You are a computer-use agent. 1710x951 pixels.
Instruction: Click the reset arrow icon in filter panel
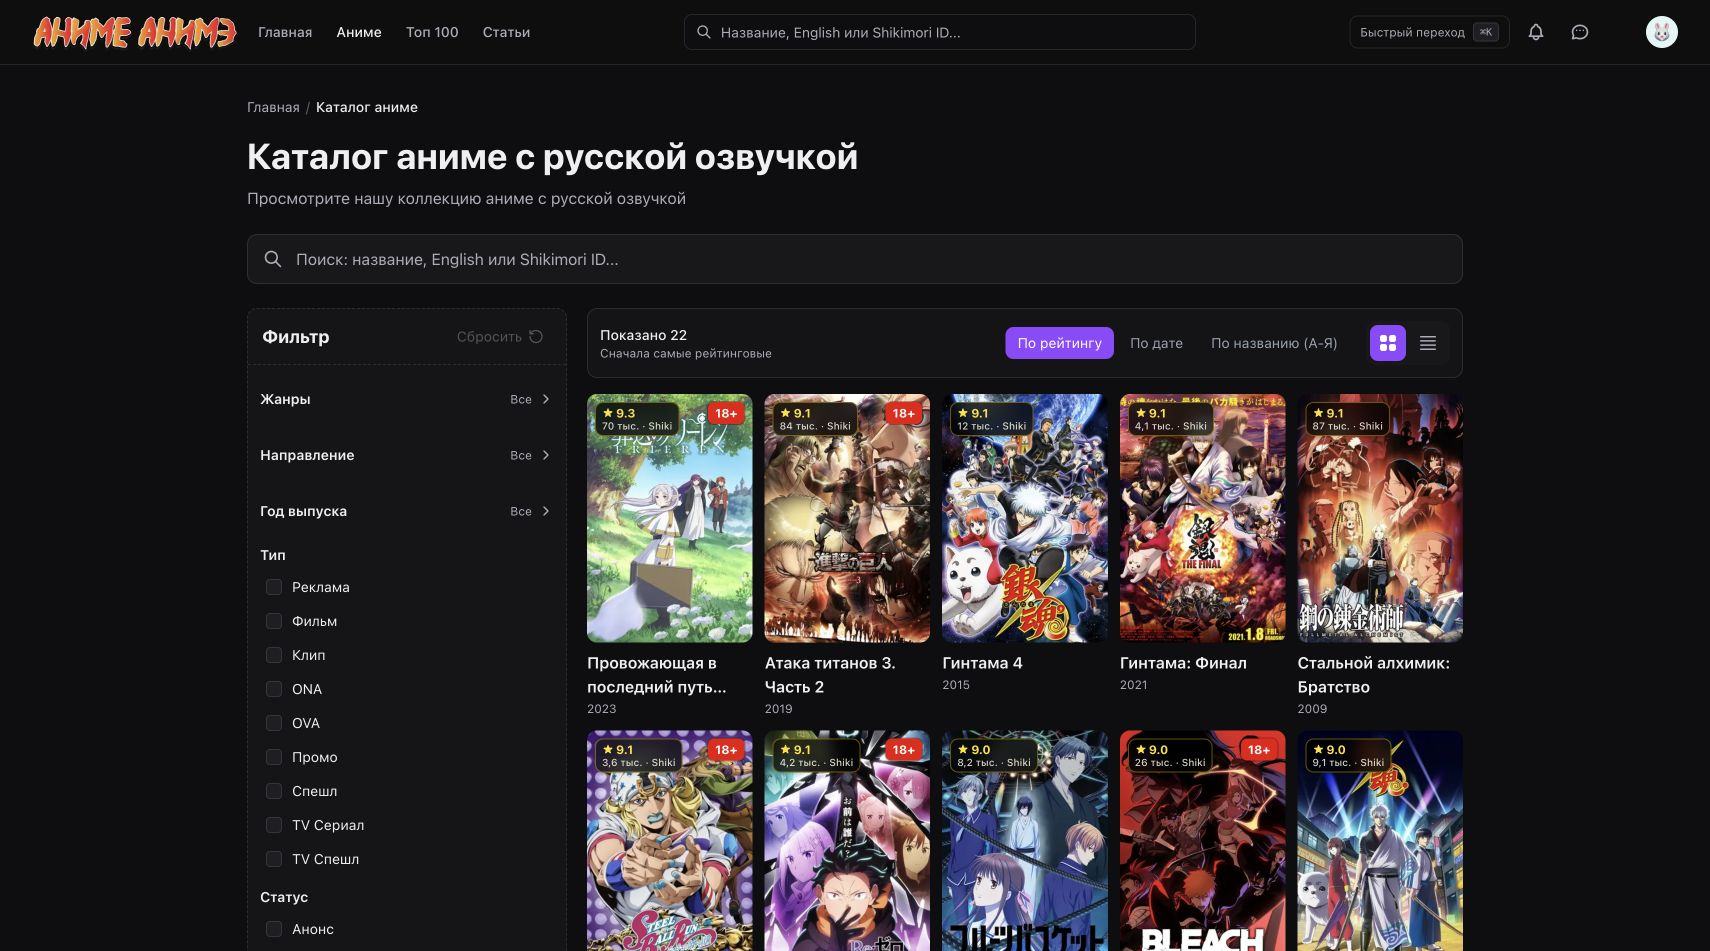pos(536,337)
